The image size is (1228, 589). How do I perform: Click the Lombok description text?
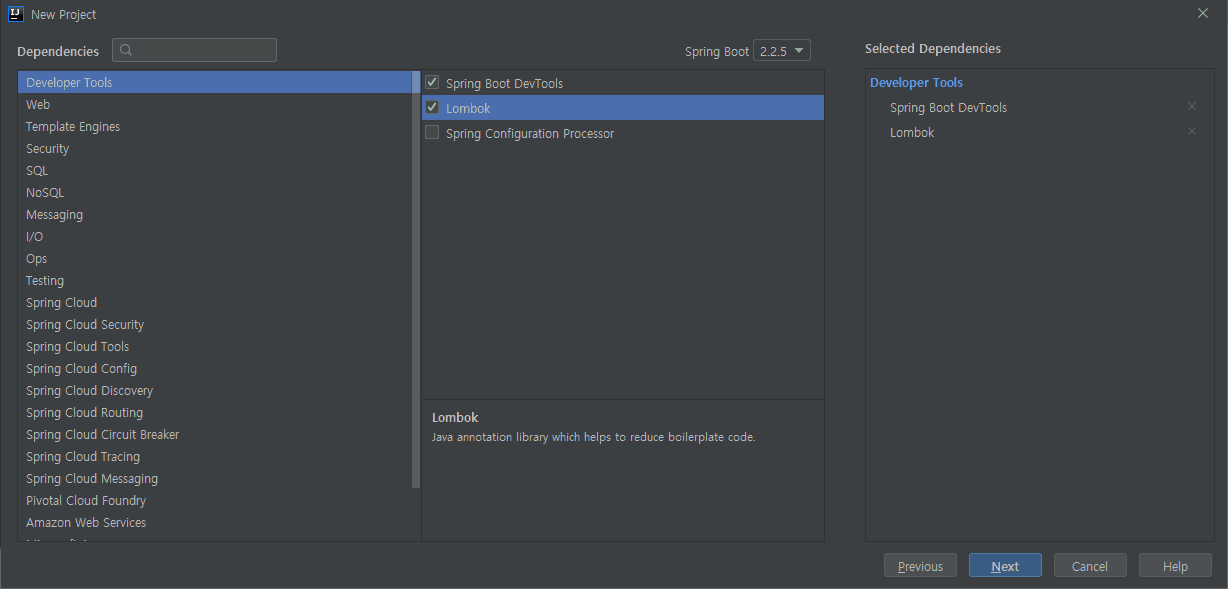593,437
